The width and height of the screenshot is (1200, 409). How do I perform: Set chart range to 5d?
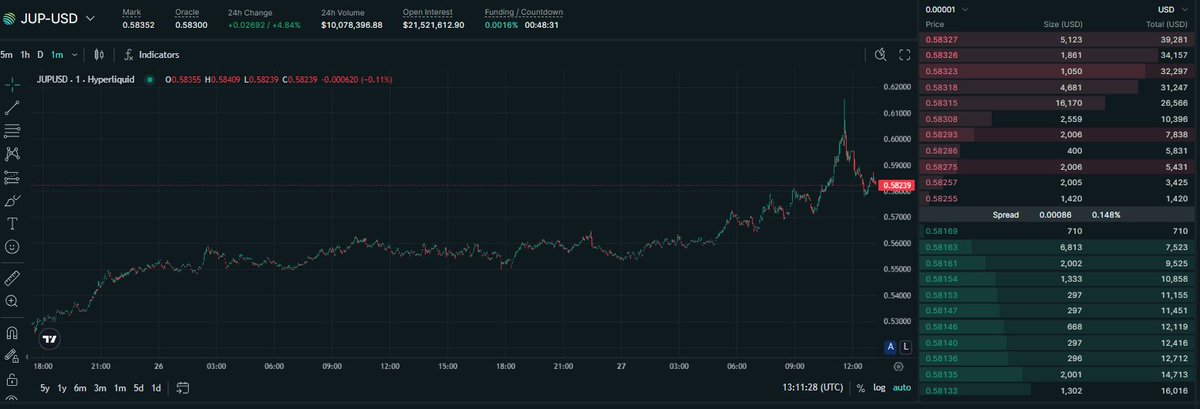click(x=139, y=388)
